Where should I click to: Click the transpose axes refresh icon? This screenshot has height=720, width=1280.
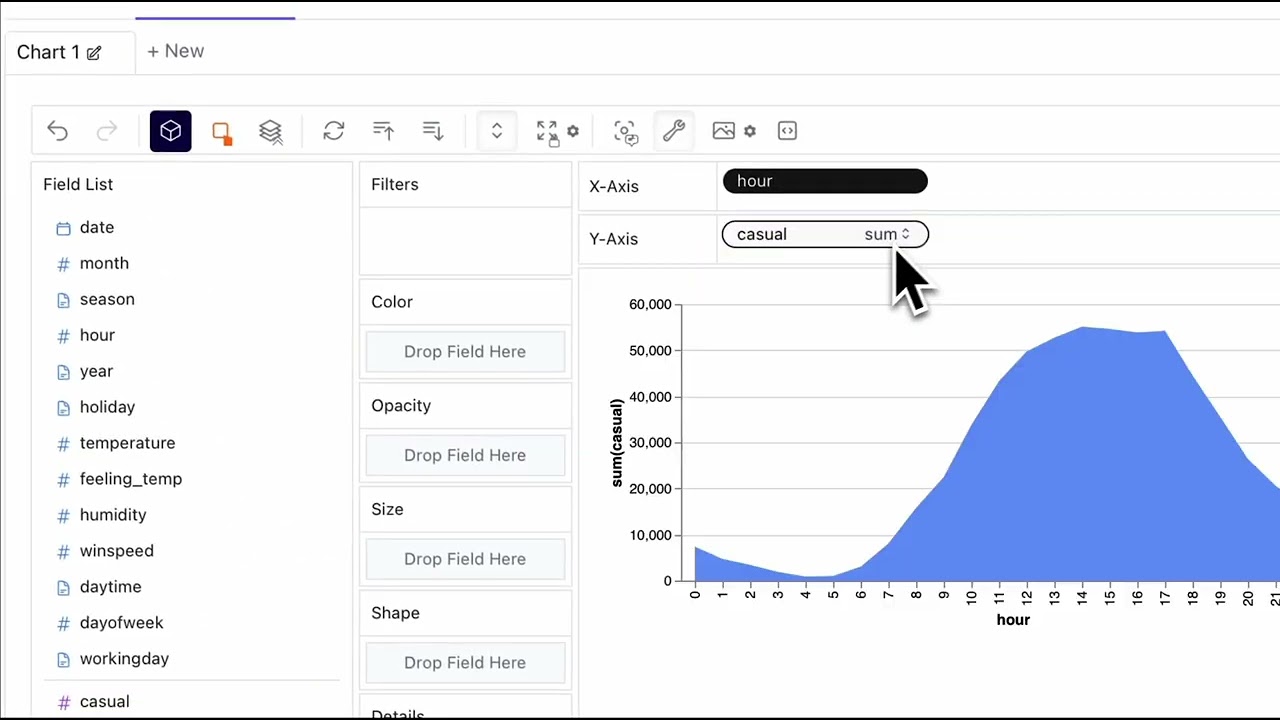click(334, 131)
